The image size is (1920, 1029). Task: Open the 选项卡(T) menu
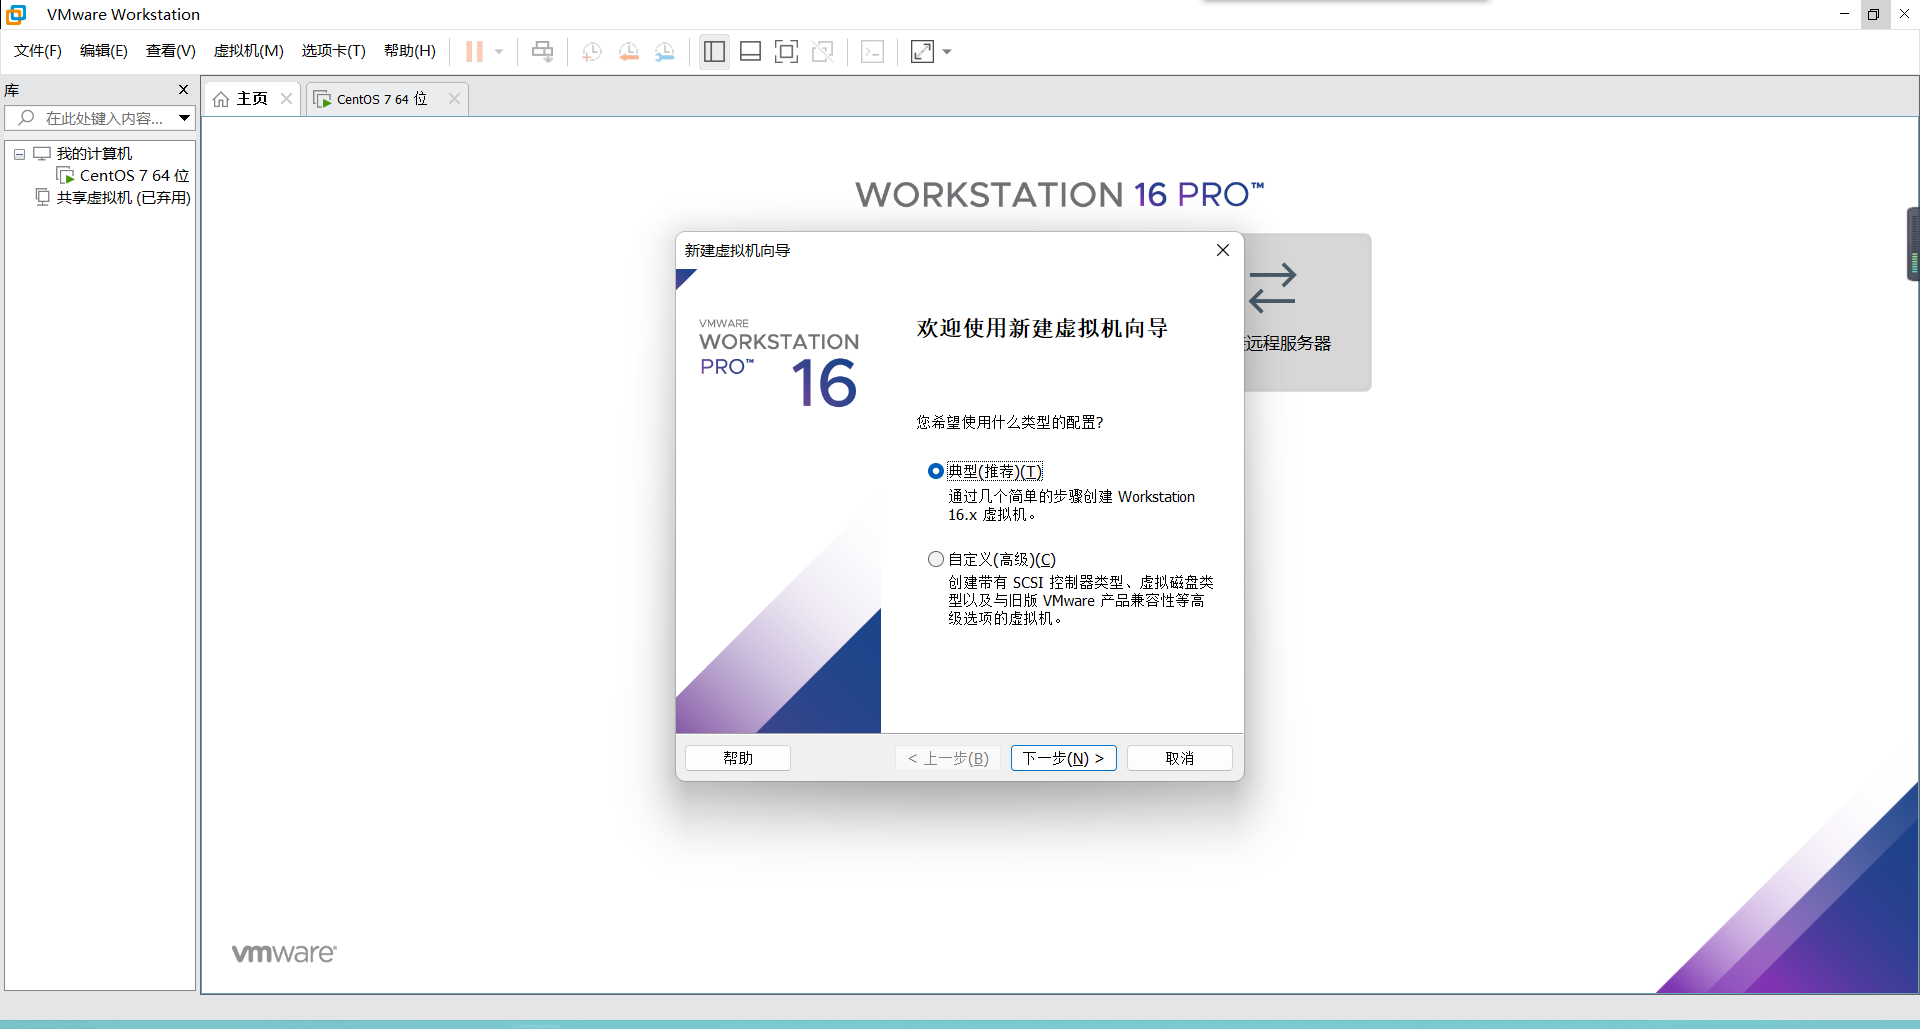click(334, 51)
